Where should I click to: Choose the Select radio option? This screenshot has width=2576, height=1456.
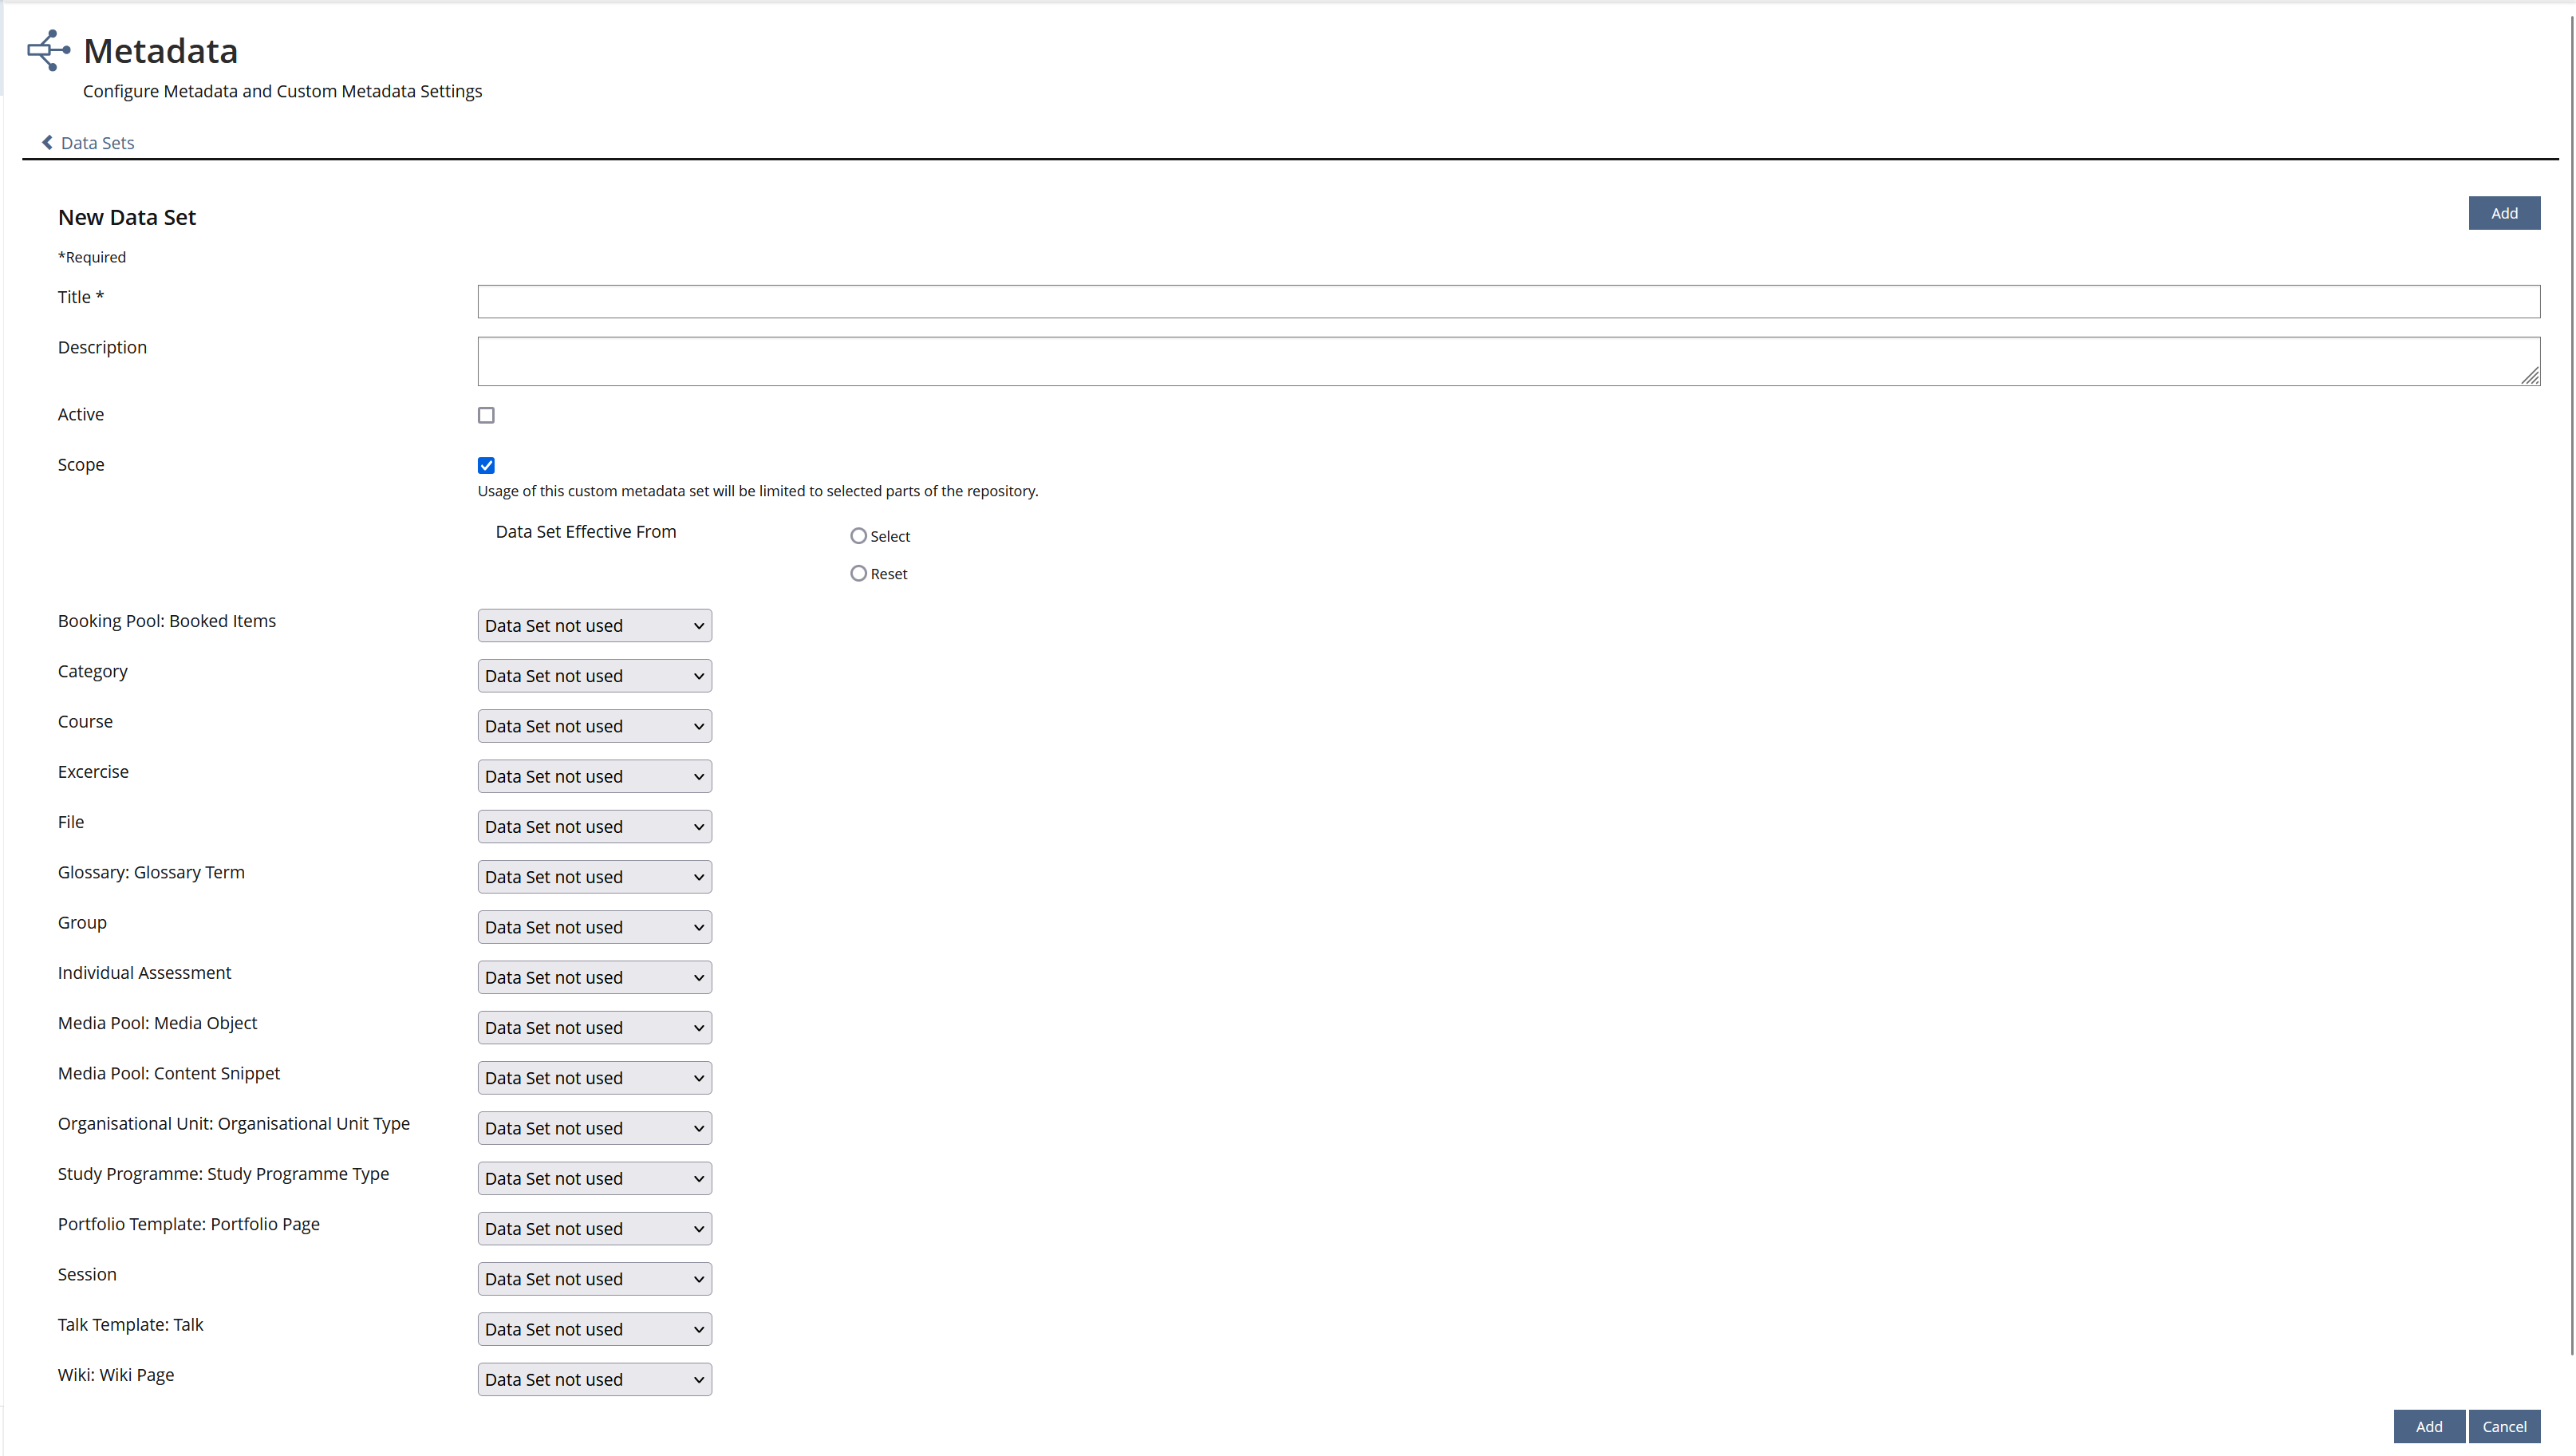858,536
